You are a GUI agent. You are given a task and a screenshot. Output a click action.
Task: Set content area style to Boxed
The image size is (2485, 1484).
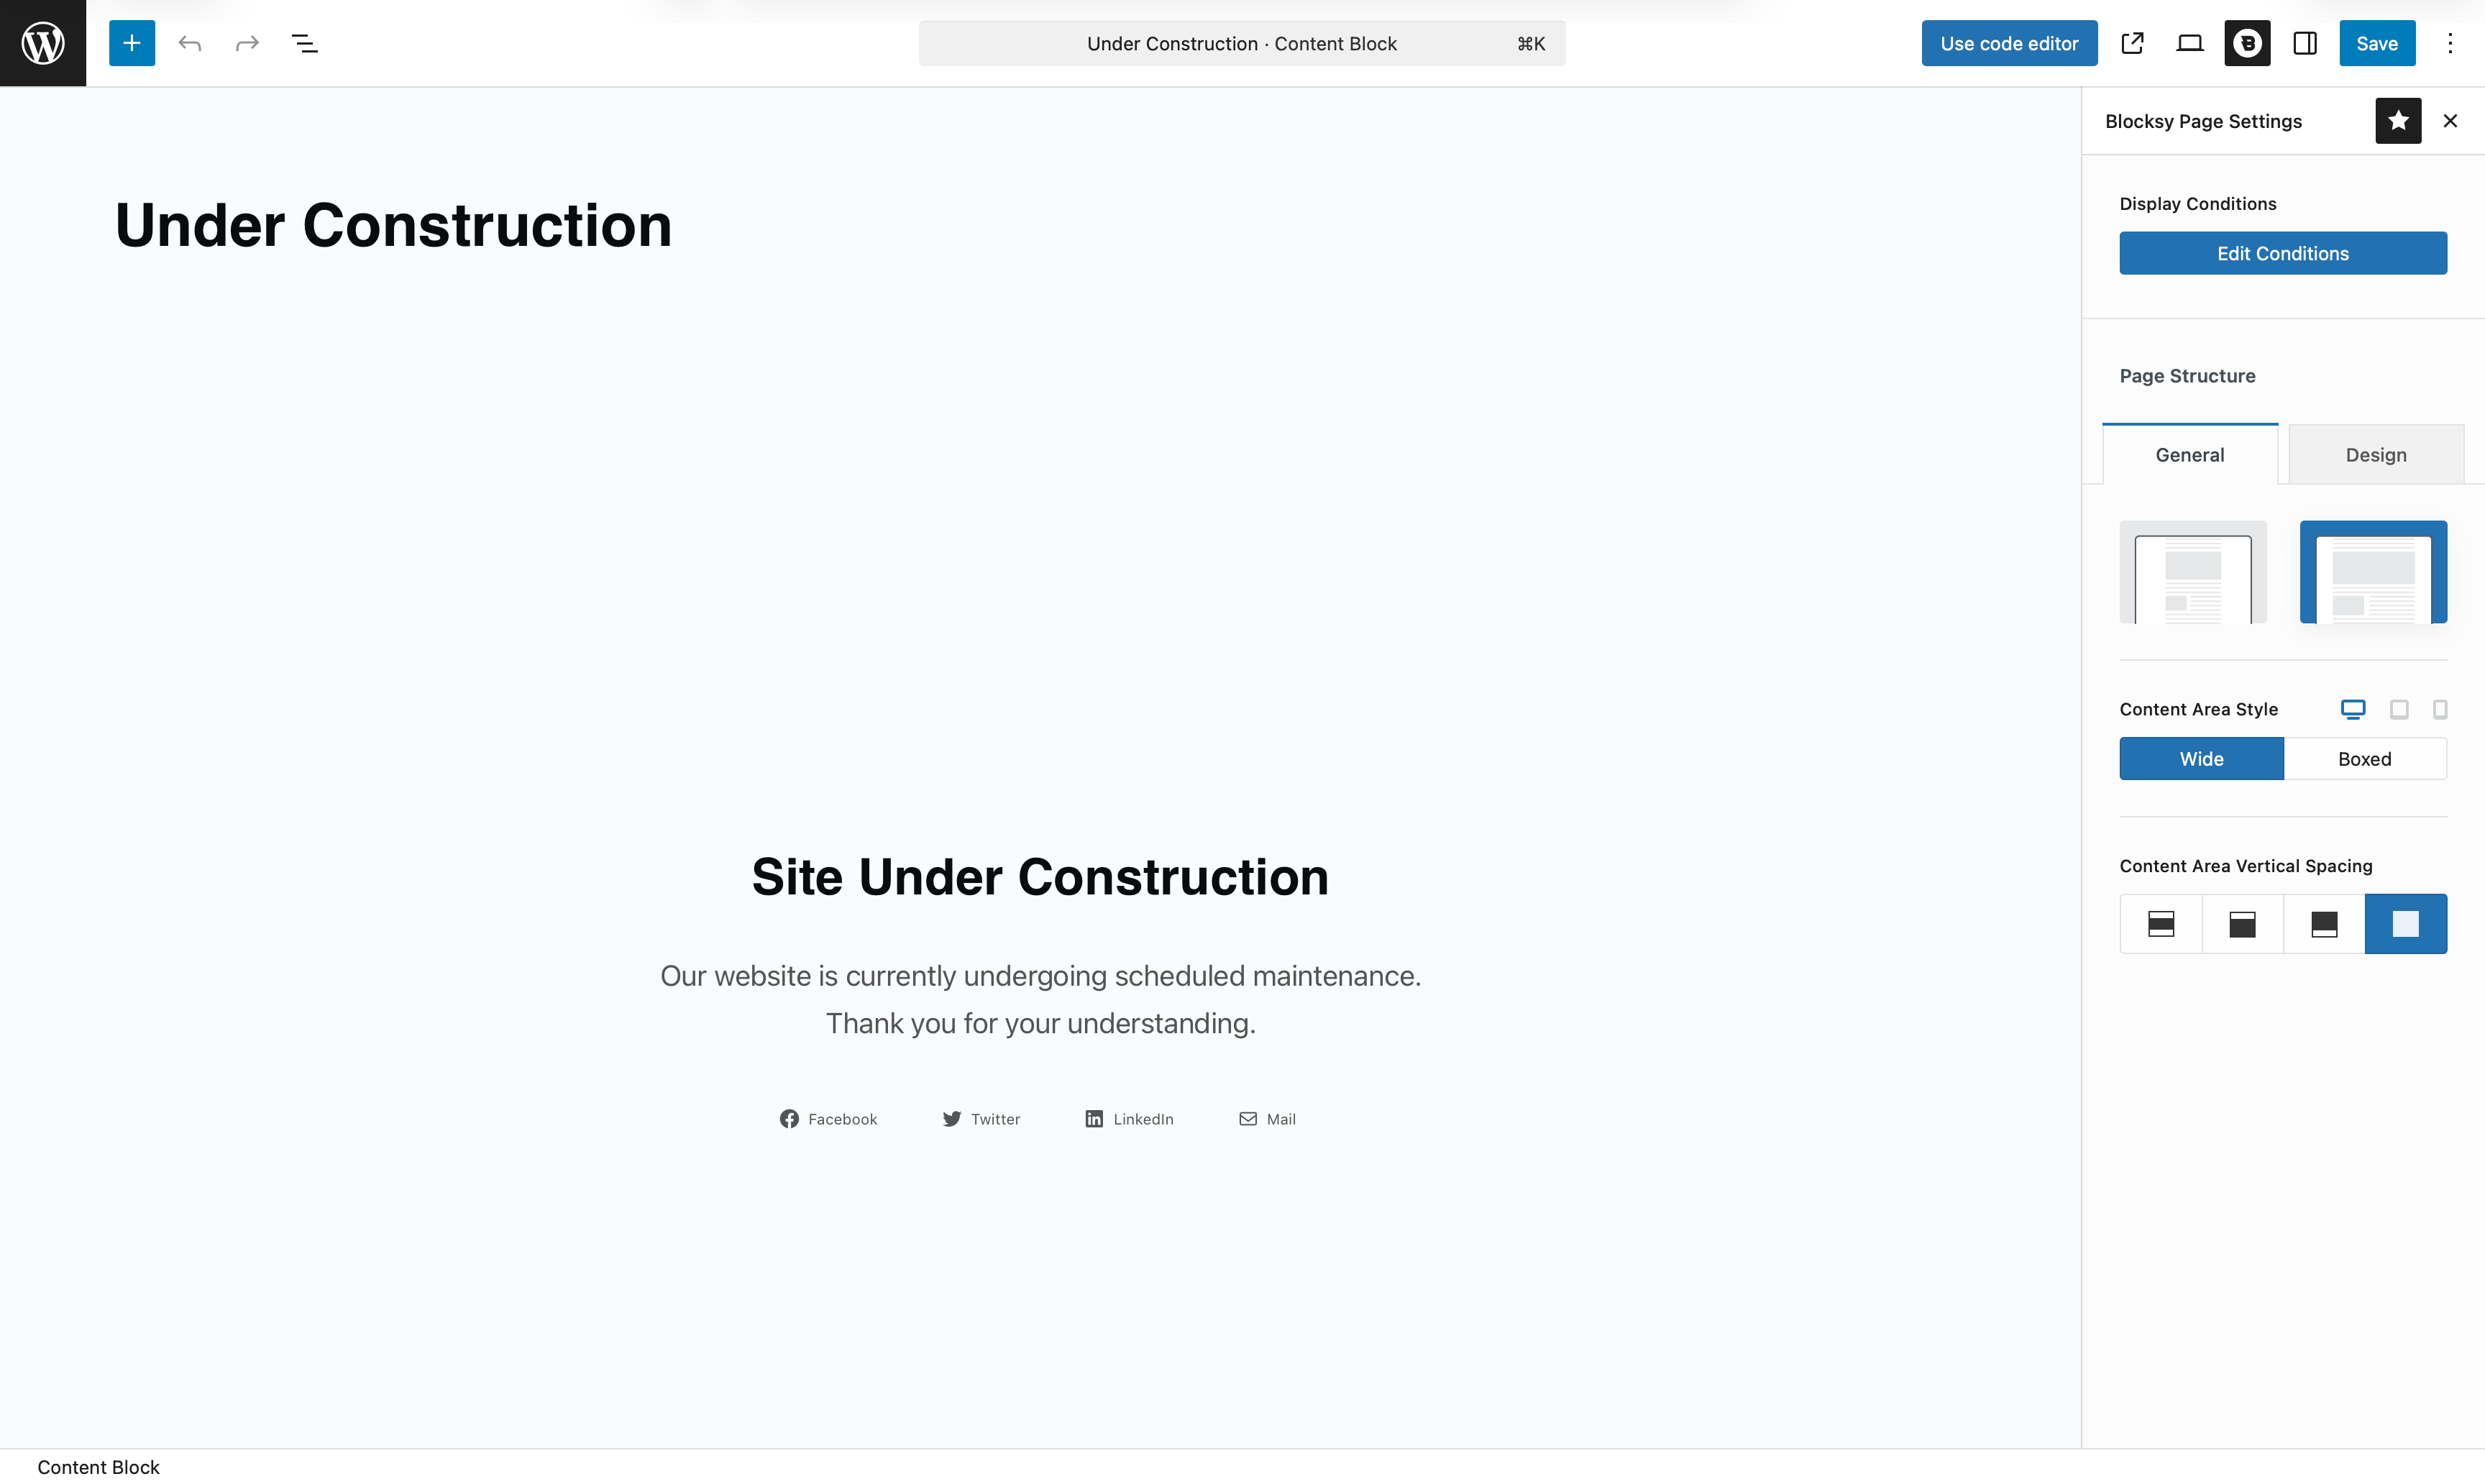point(2365,759)
